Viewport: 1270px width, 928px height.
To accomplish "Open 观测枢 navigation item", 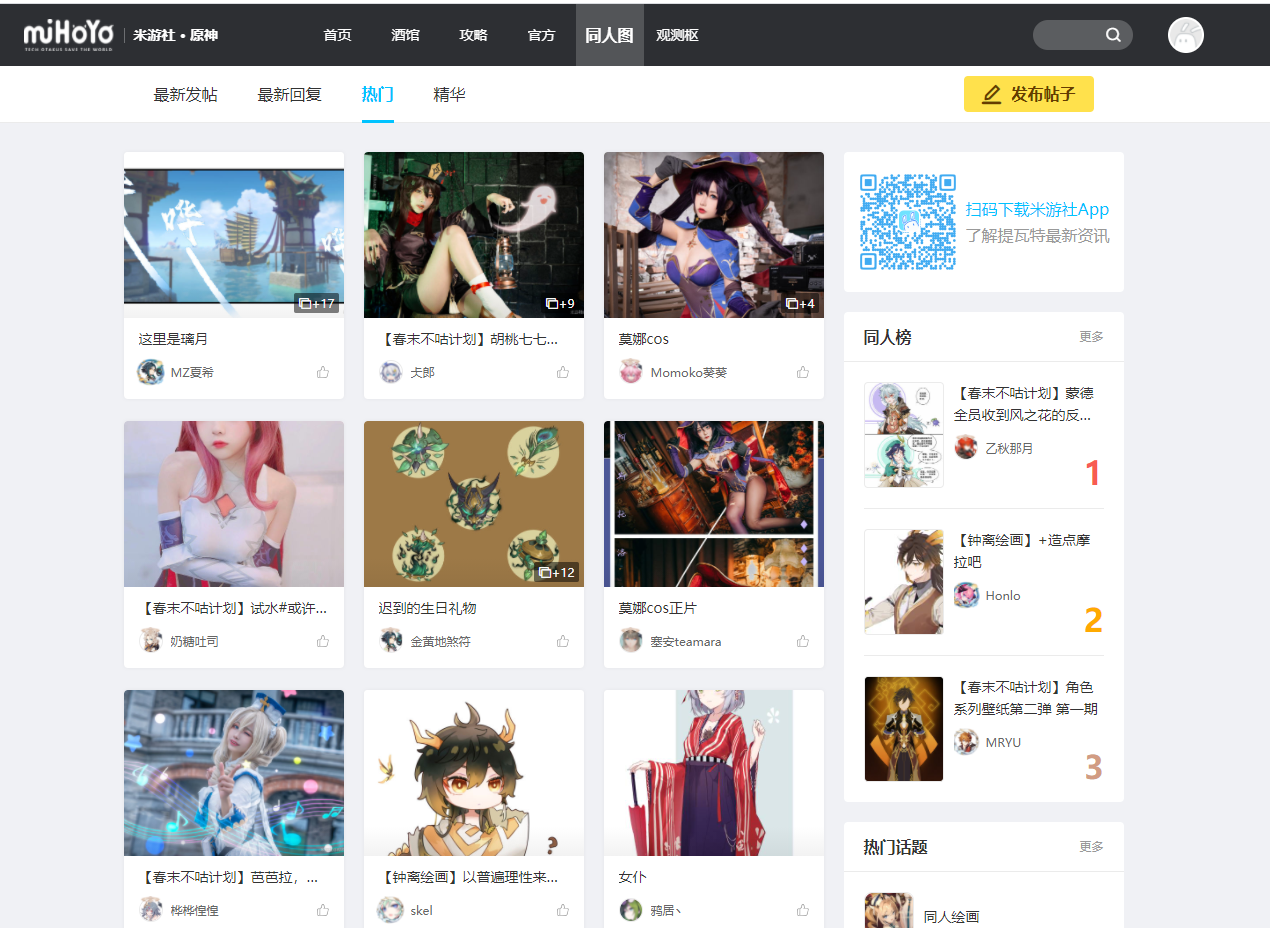I will pyautogui.click(x=677, y=35).
